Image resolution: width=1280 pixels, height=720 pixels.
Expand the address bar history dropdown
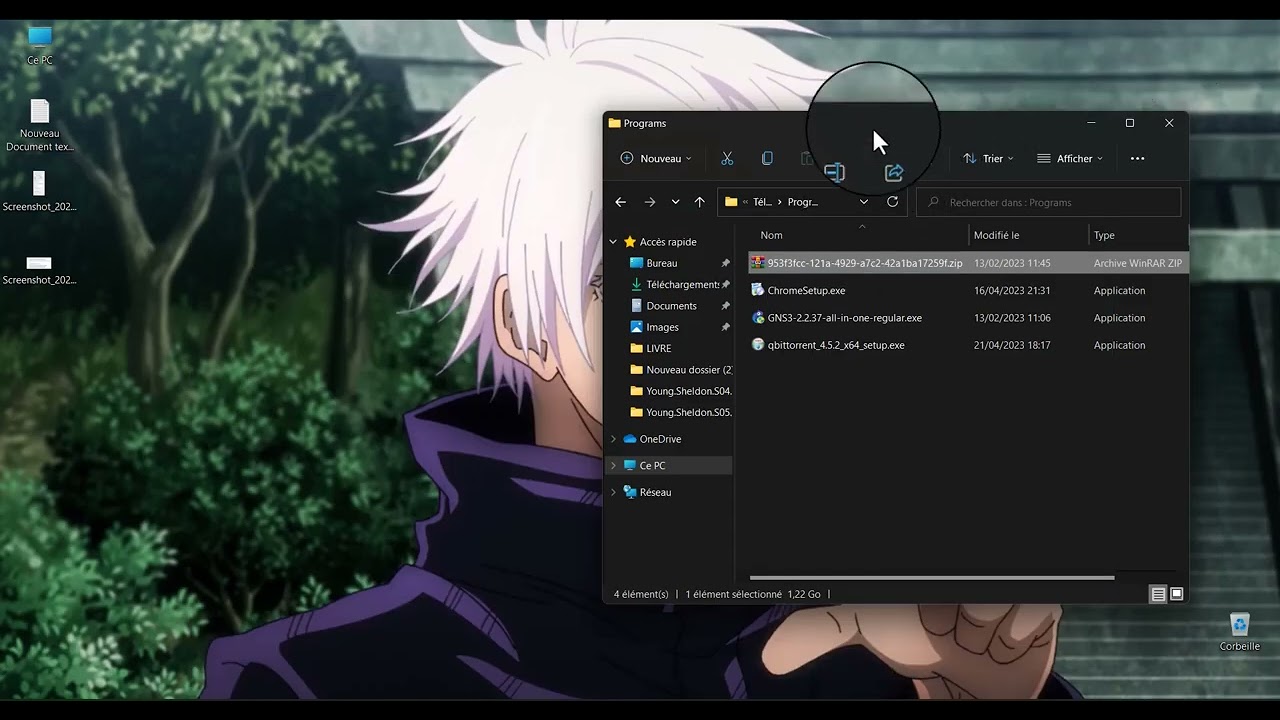click(x=864, y=202)
